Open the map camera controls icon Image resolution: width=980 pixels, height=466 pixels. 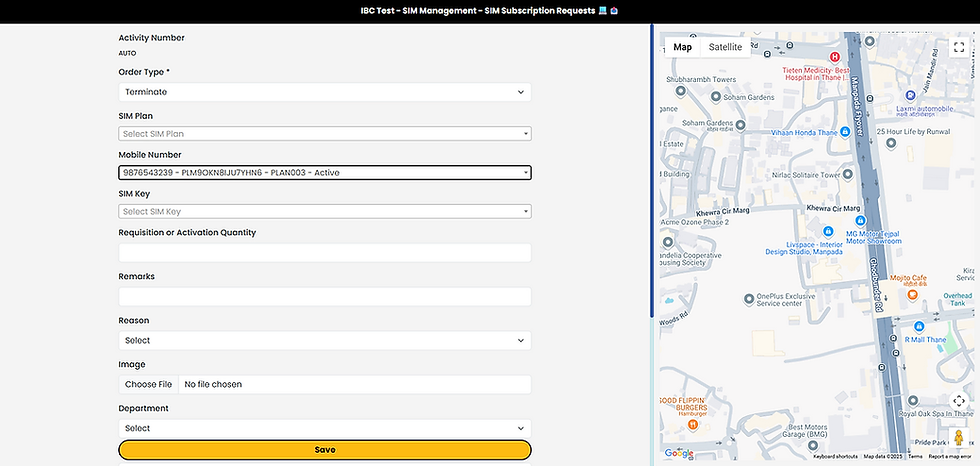(959, 400)
